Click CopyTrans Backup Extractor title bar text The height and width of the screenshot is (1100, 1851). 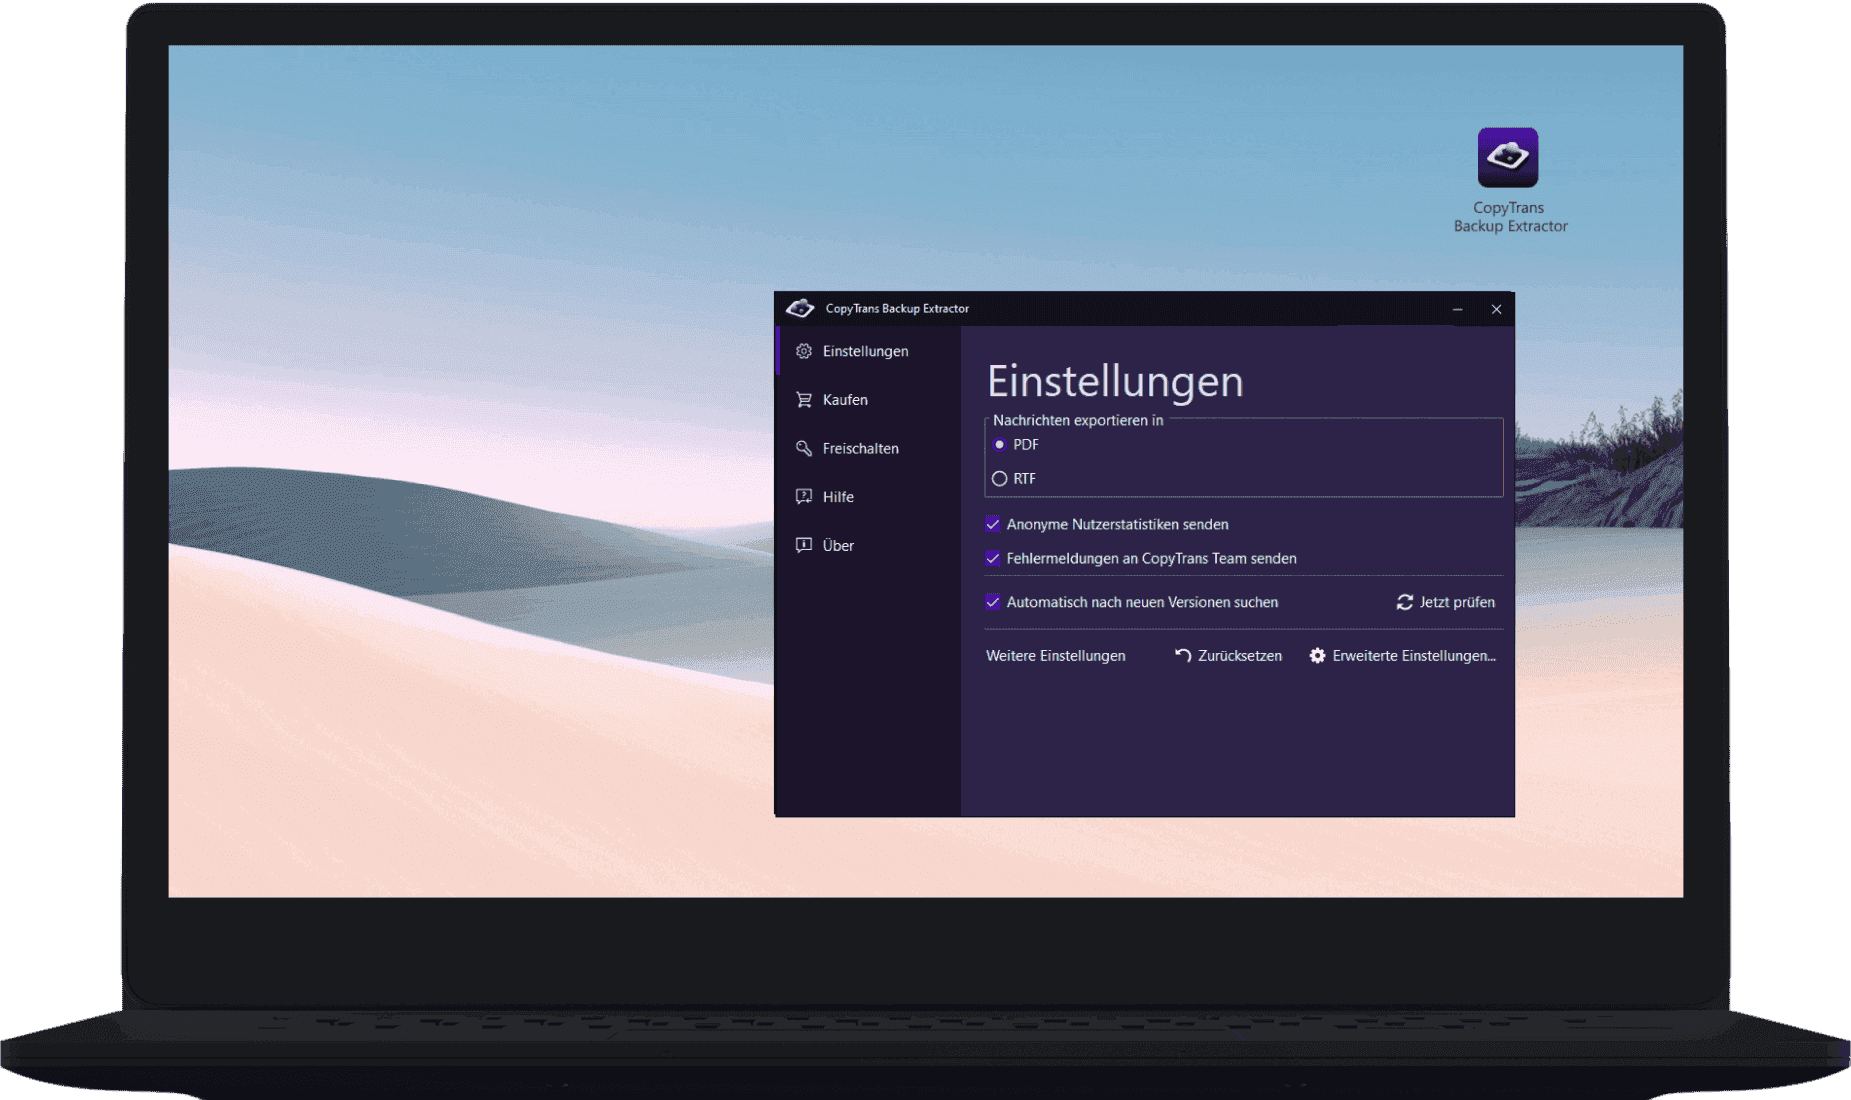897,309
